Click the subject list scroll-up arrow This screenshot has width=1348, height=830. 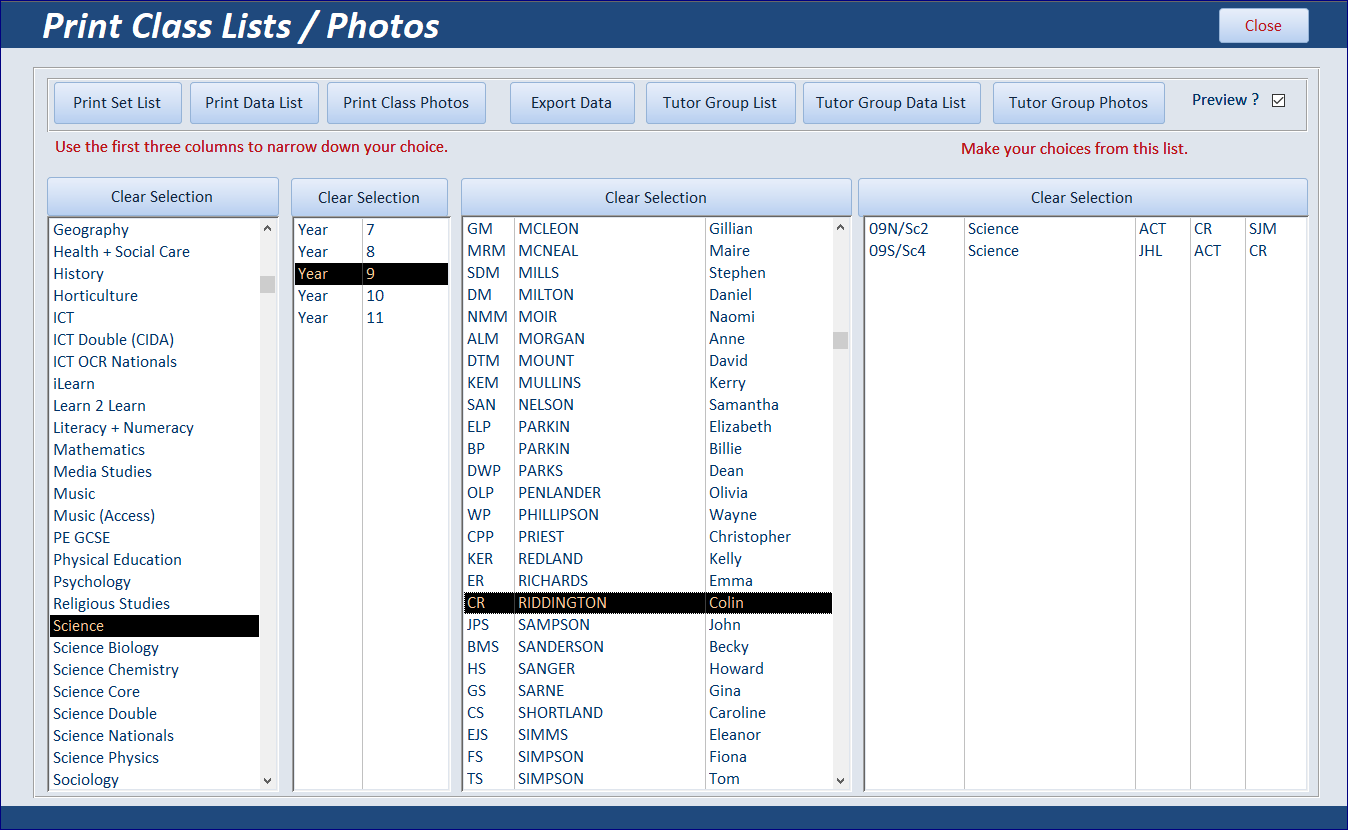267,229
